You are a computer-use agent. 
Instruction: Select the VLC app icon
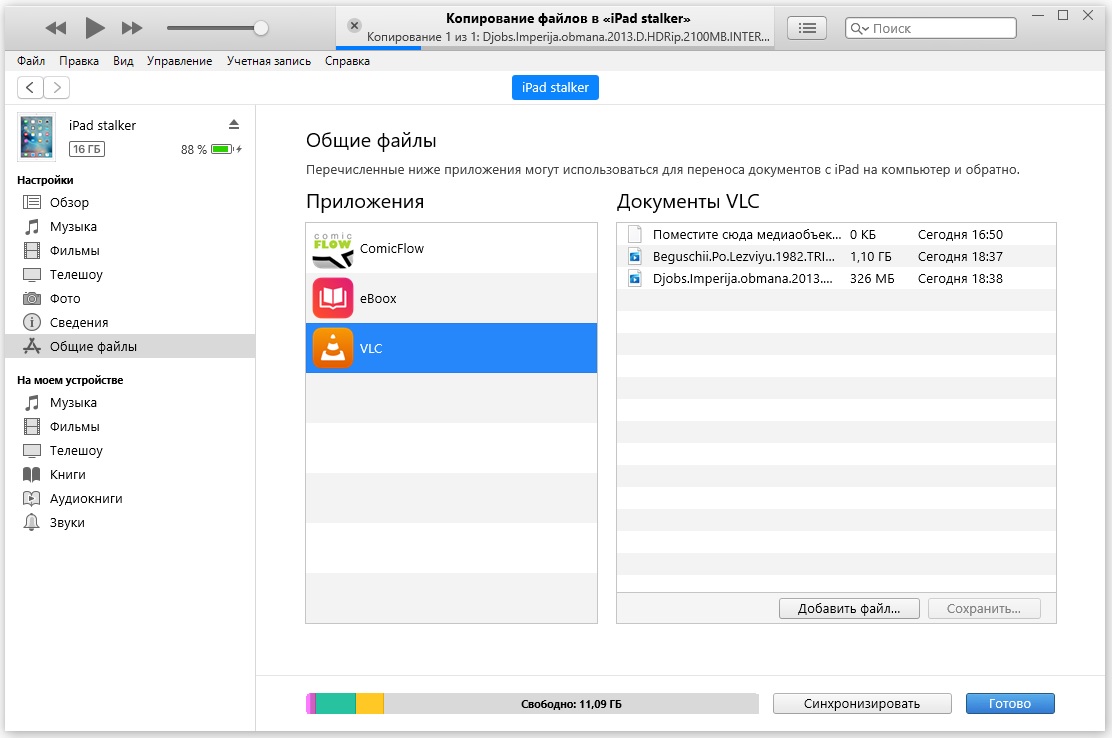[x=333, y=348]
